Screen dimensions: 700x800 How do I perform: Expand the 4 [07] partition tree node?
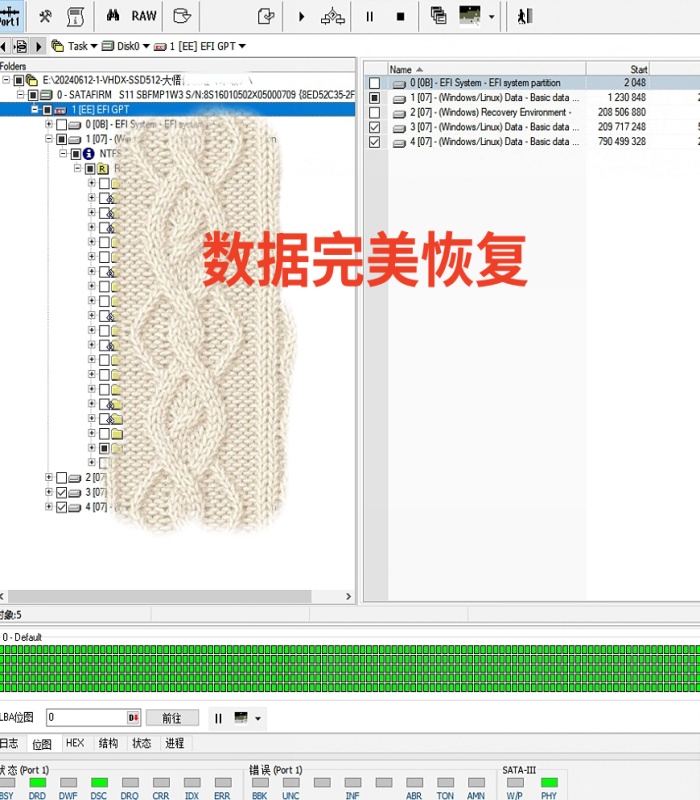[x=49, y=507]
